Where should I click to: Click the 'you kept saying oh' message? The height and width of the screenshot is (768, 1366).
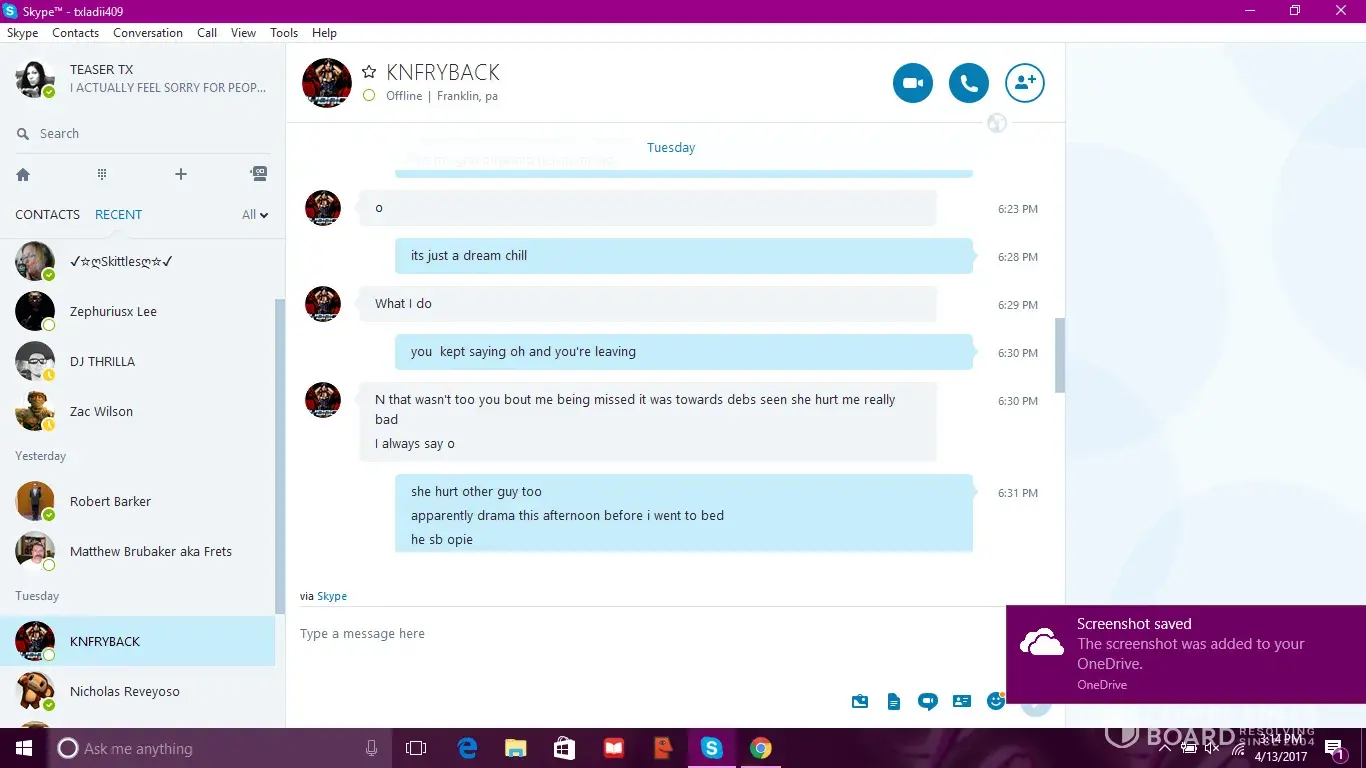[x=684, y=352]
